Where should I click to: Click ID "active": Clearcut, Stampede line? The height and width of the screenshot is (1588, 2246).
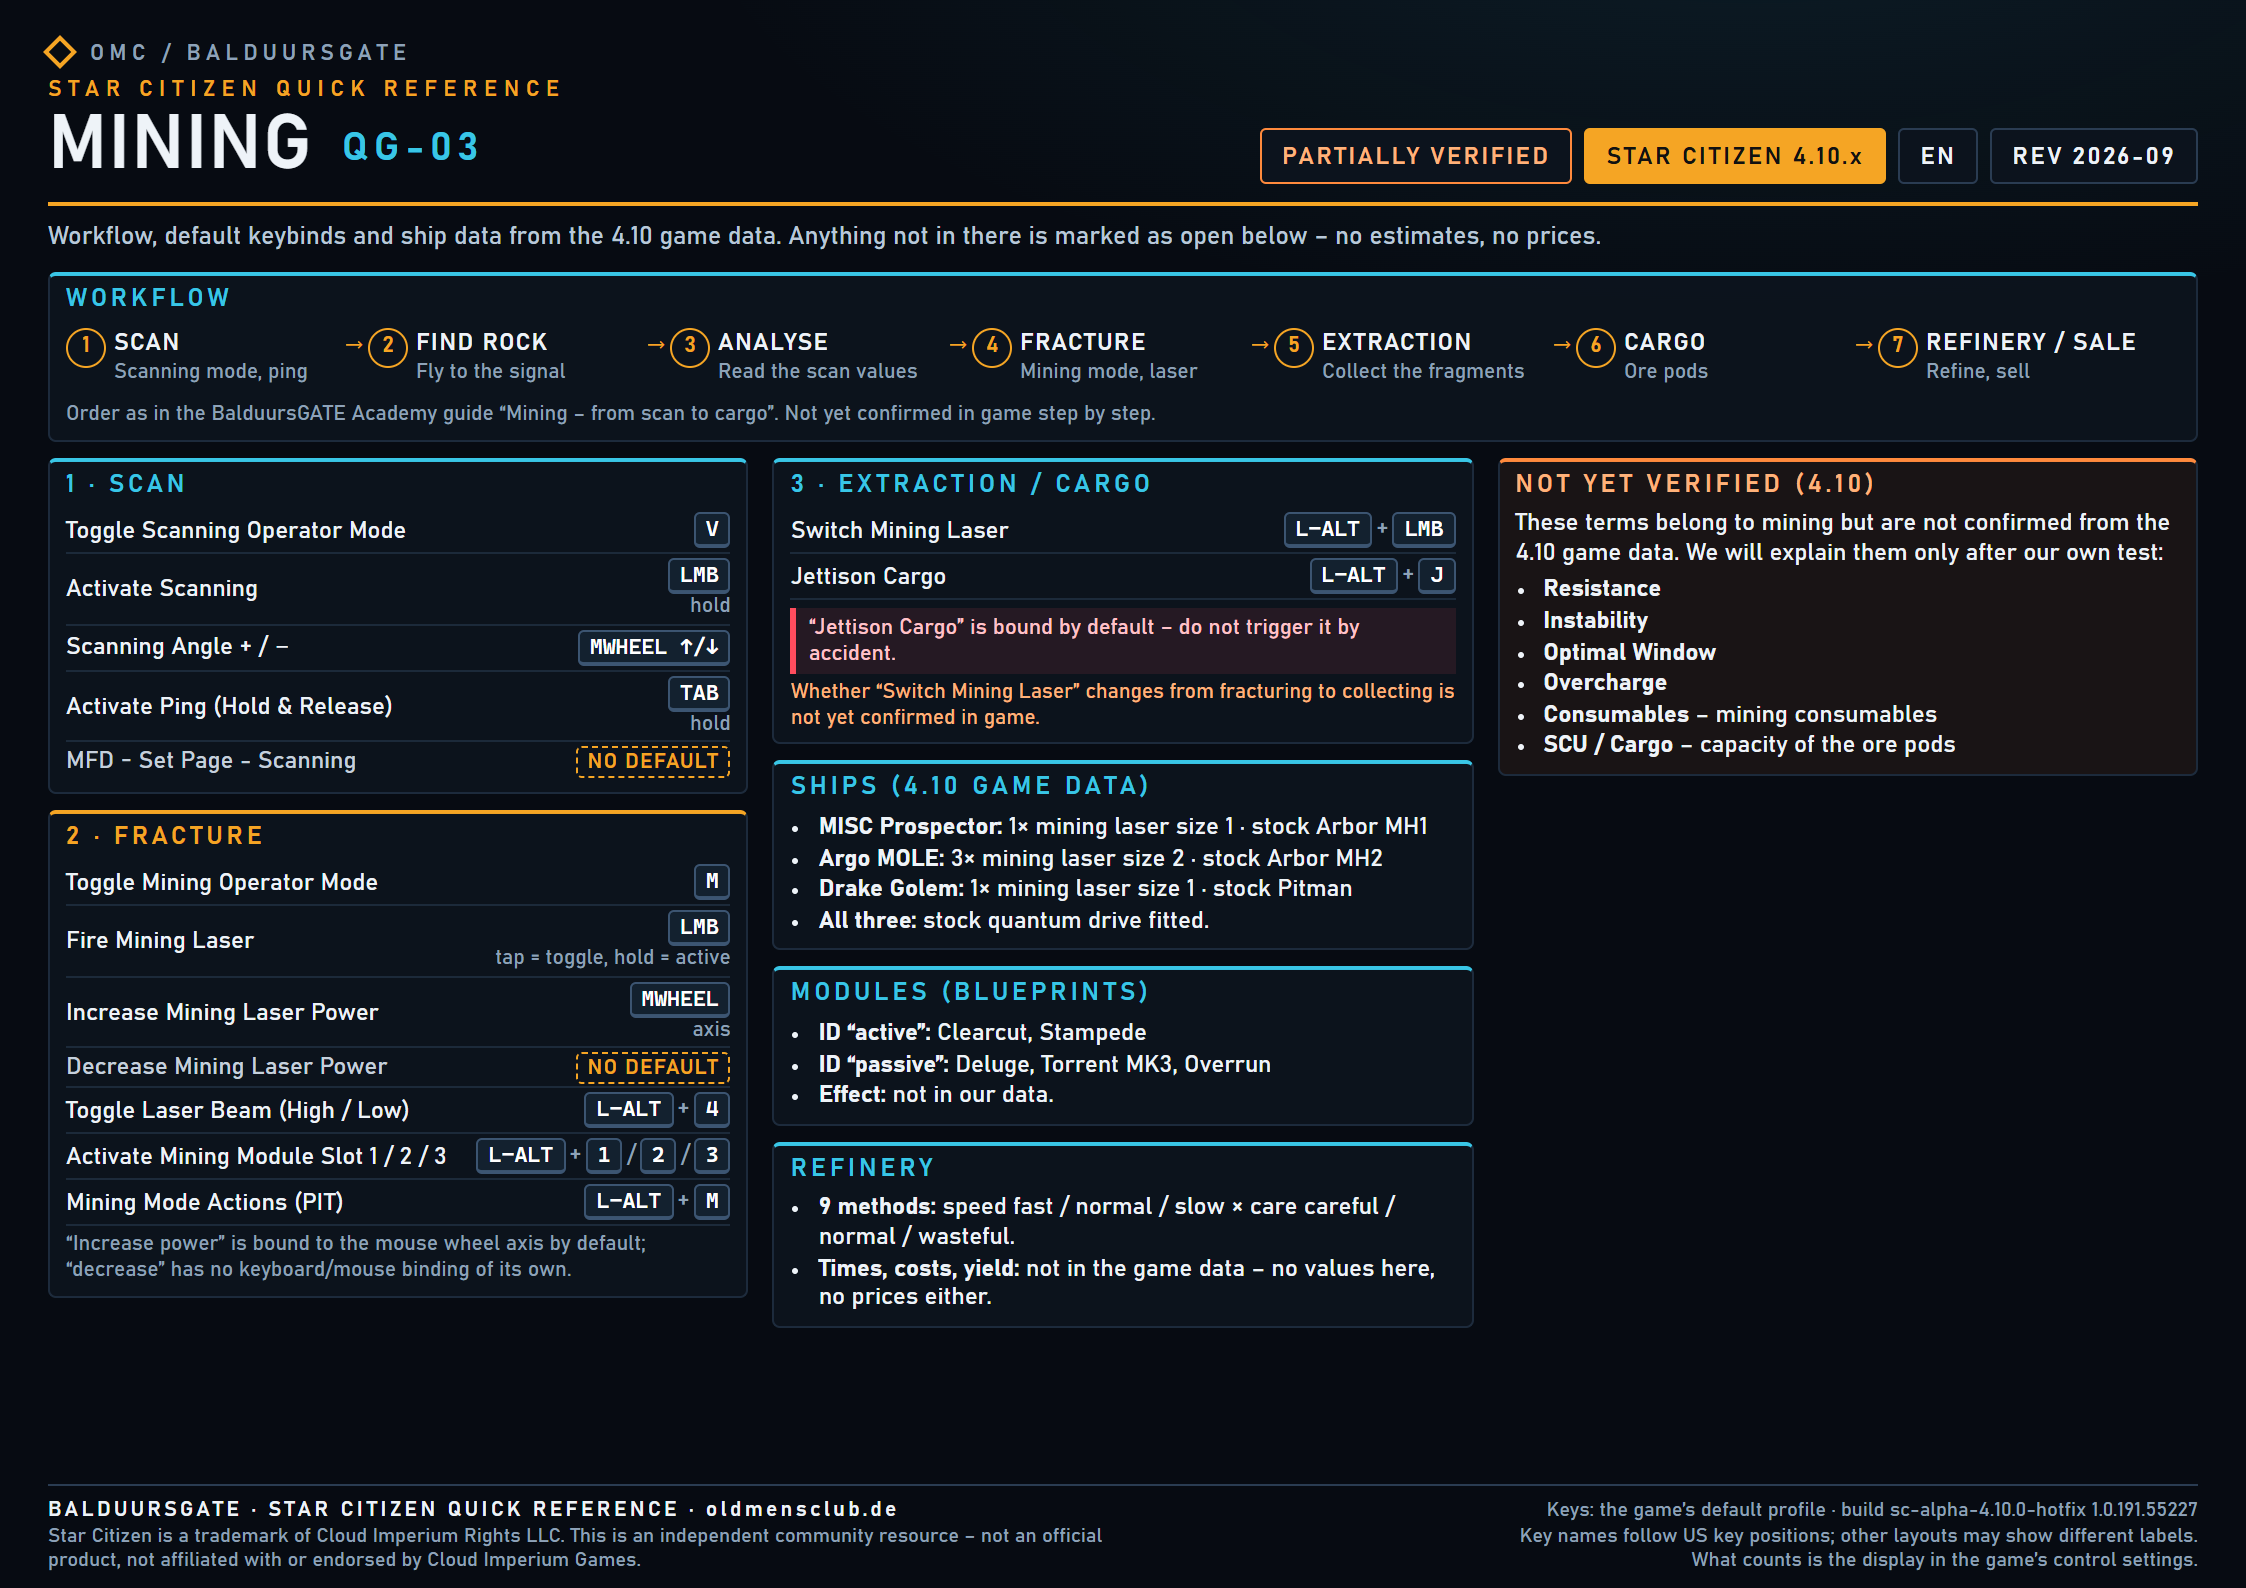click(982, 1033)
